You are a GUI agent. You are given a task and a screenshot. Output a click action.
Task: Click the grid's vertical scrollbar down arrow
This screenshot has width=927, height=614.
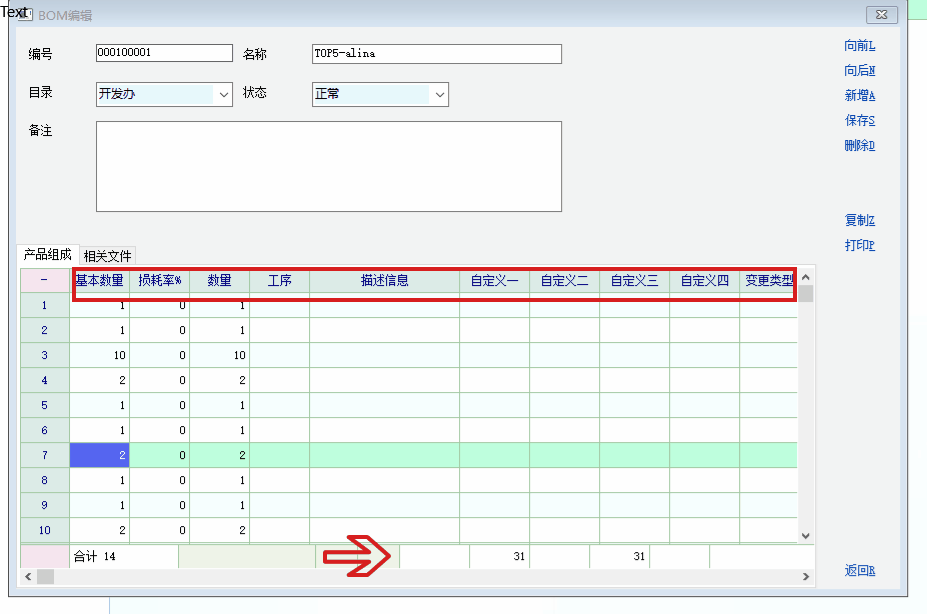806,536
